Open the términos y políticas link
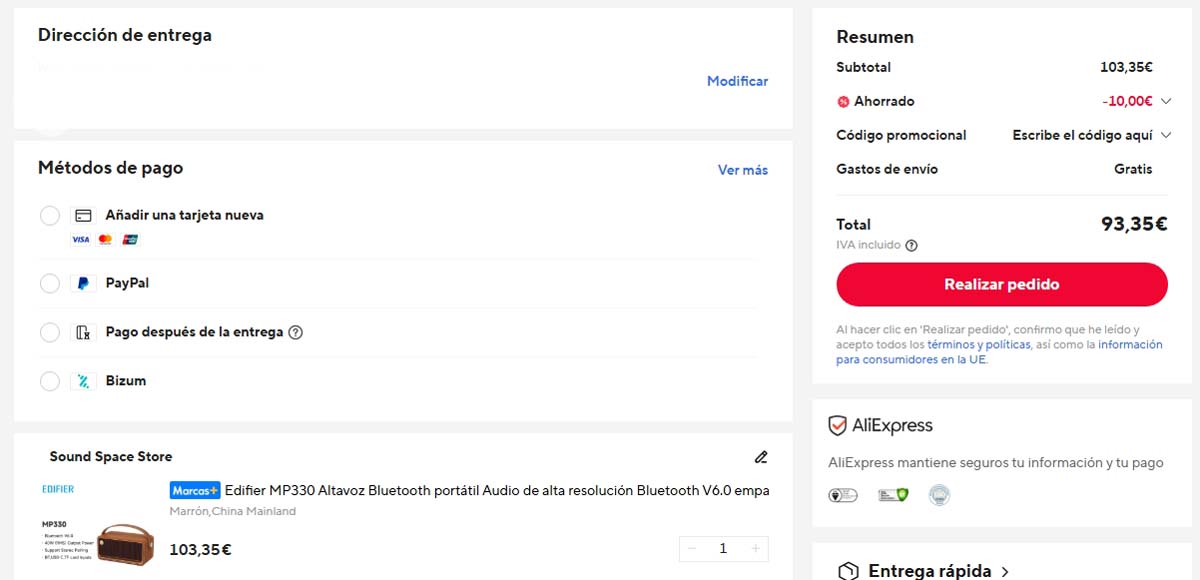The image size is (1200, 580). pos(978,344)
